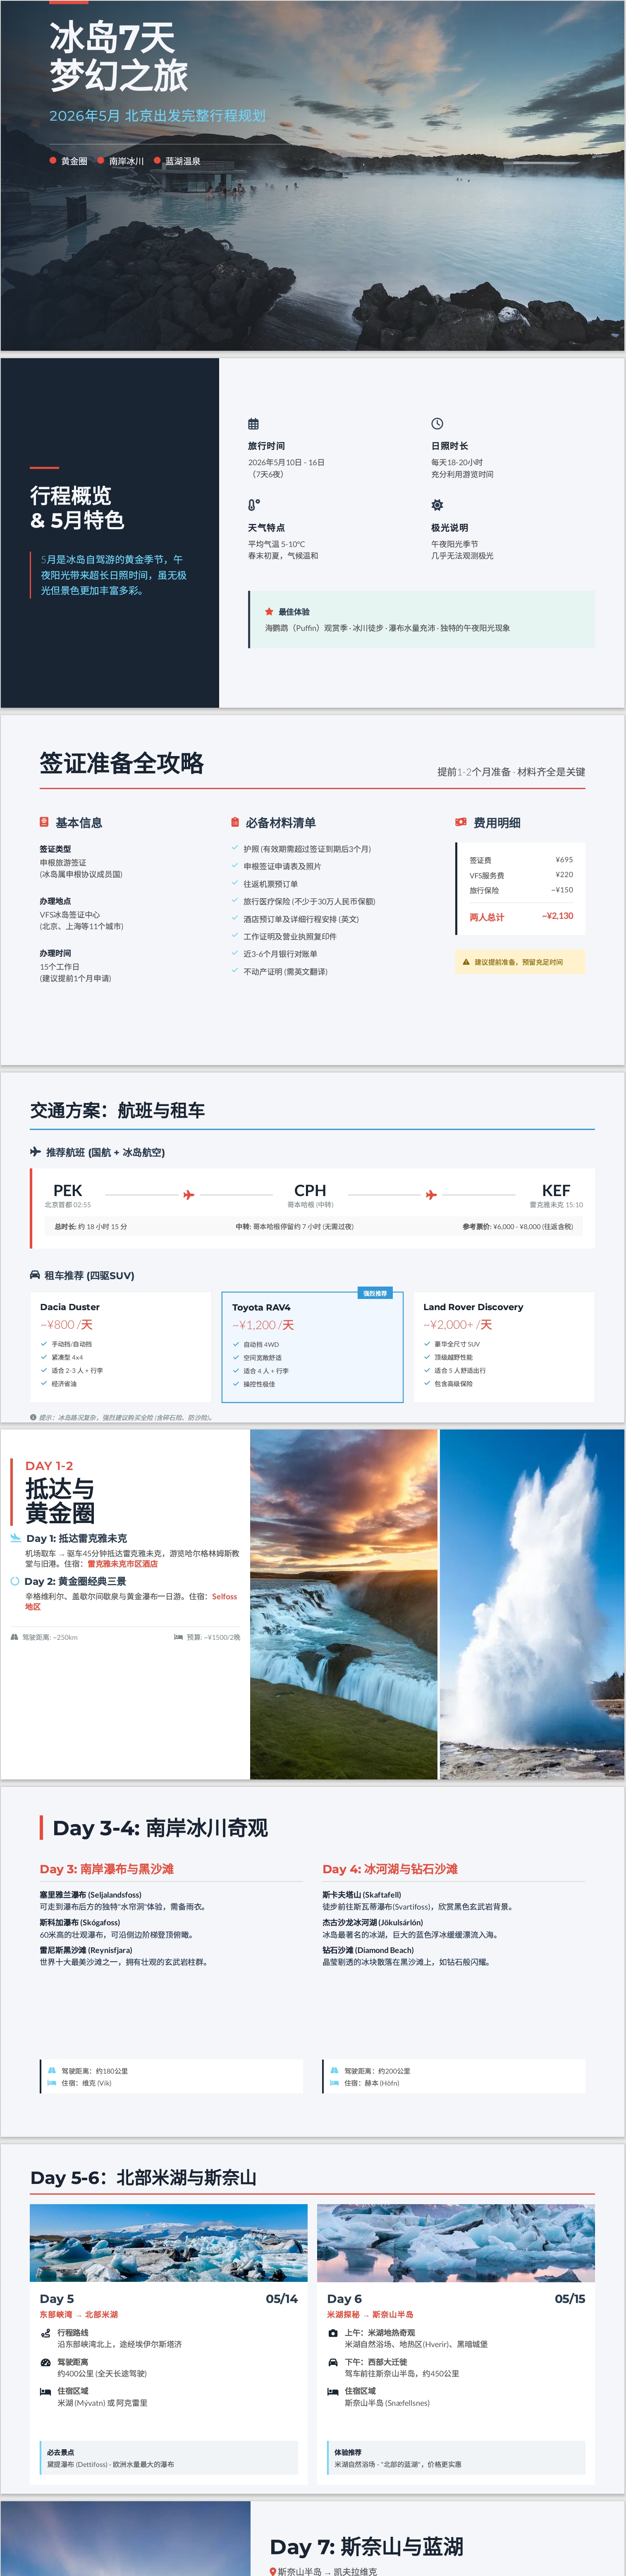Click the circle icon beside Day 2: 黄金圈经典三景

coord(15,1581)
